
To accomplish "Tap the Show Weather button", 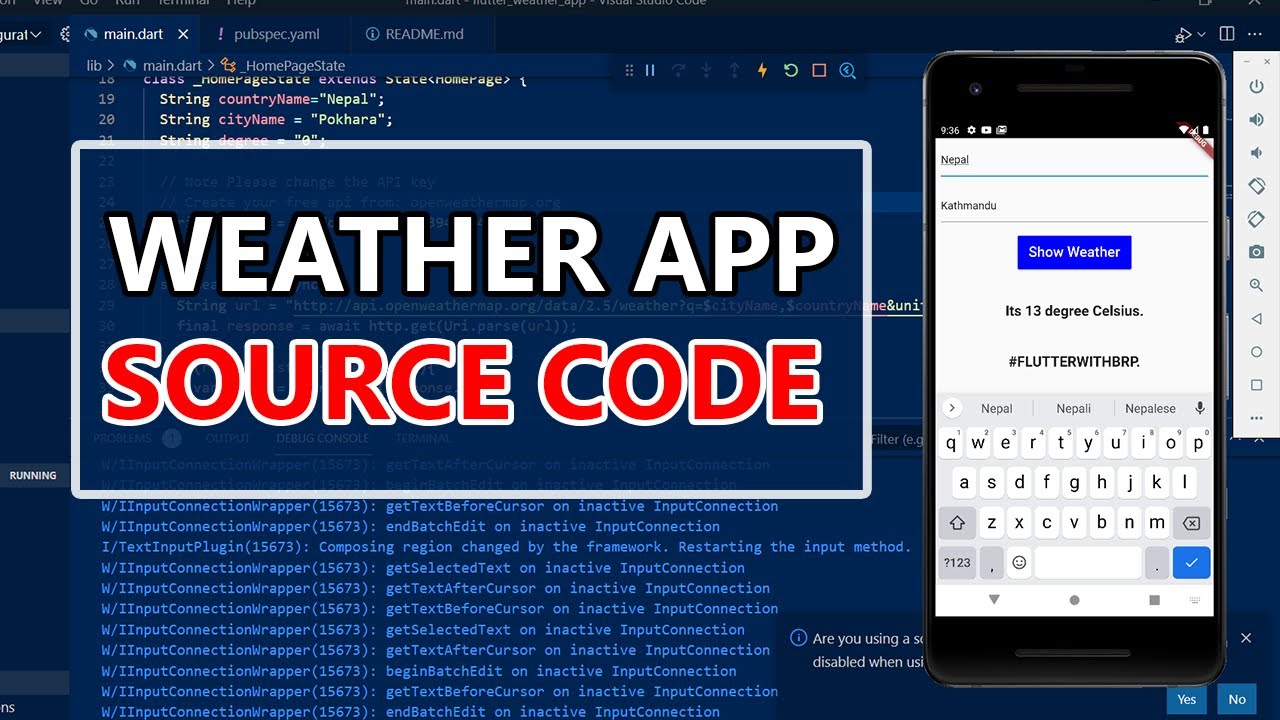I will (1074, 252).
